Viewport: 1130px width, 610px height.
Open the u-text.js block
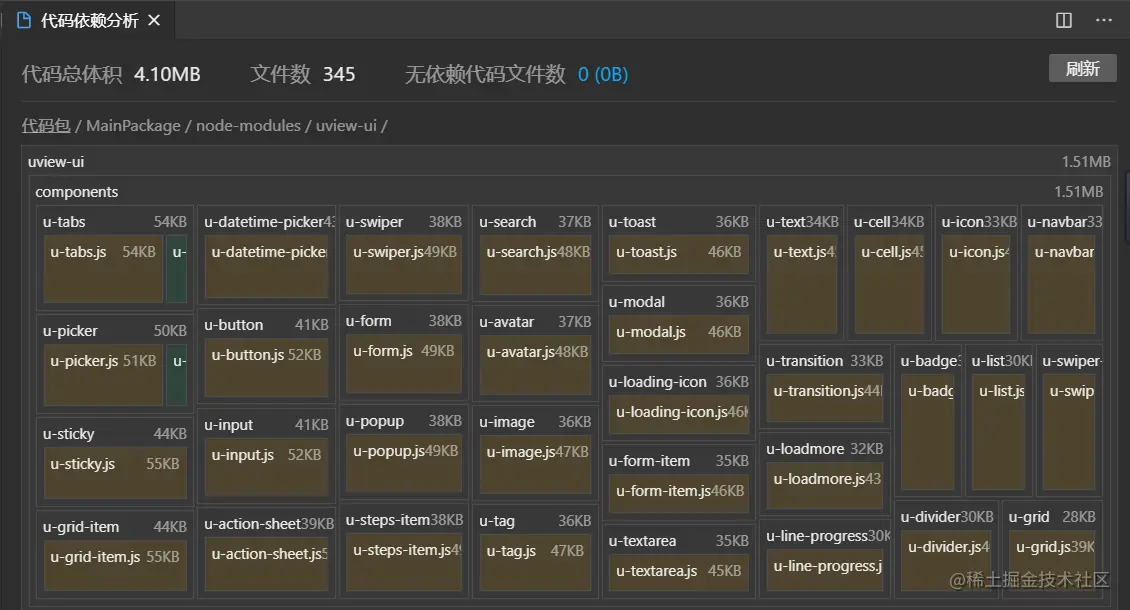(802, 285)
